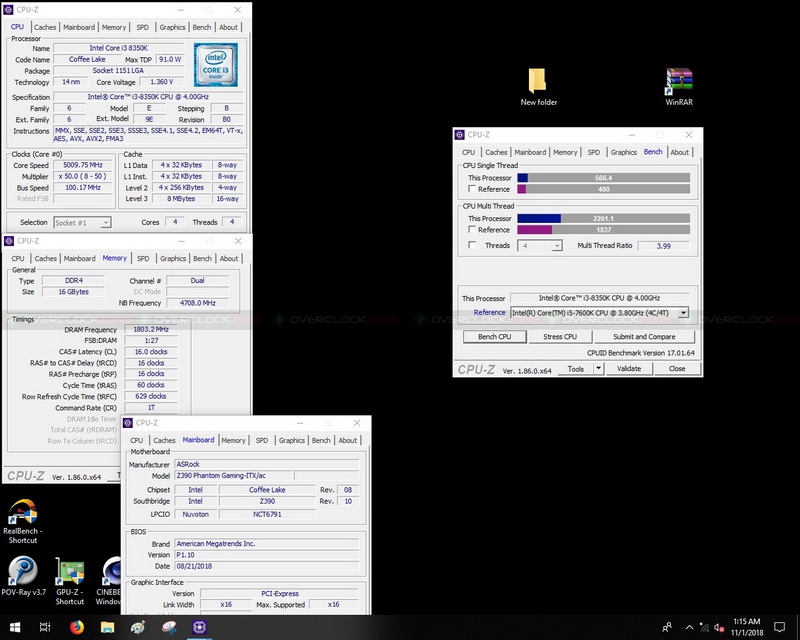Select the SPD tab in the Memory window
Screen dimensions: 800x640
point(143,259)
